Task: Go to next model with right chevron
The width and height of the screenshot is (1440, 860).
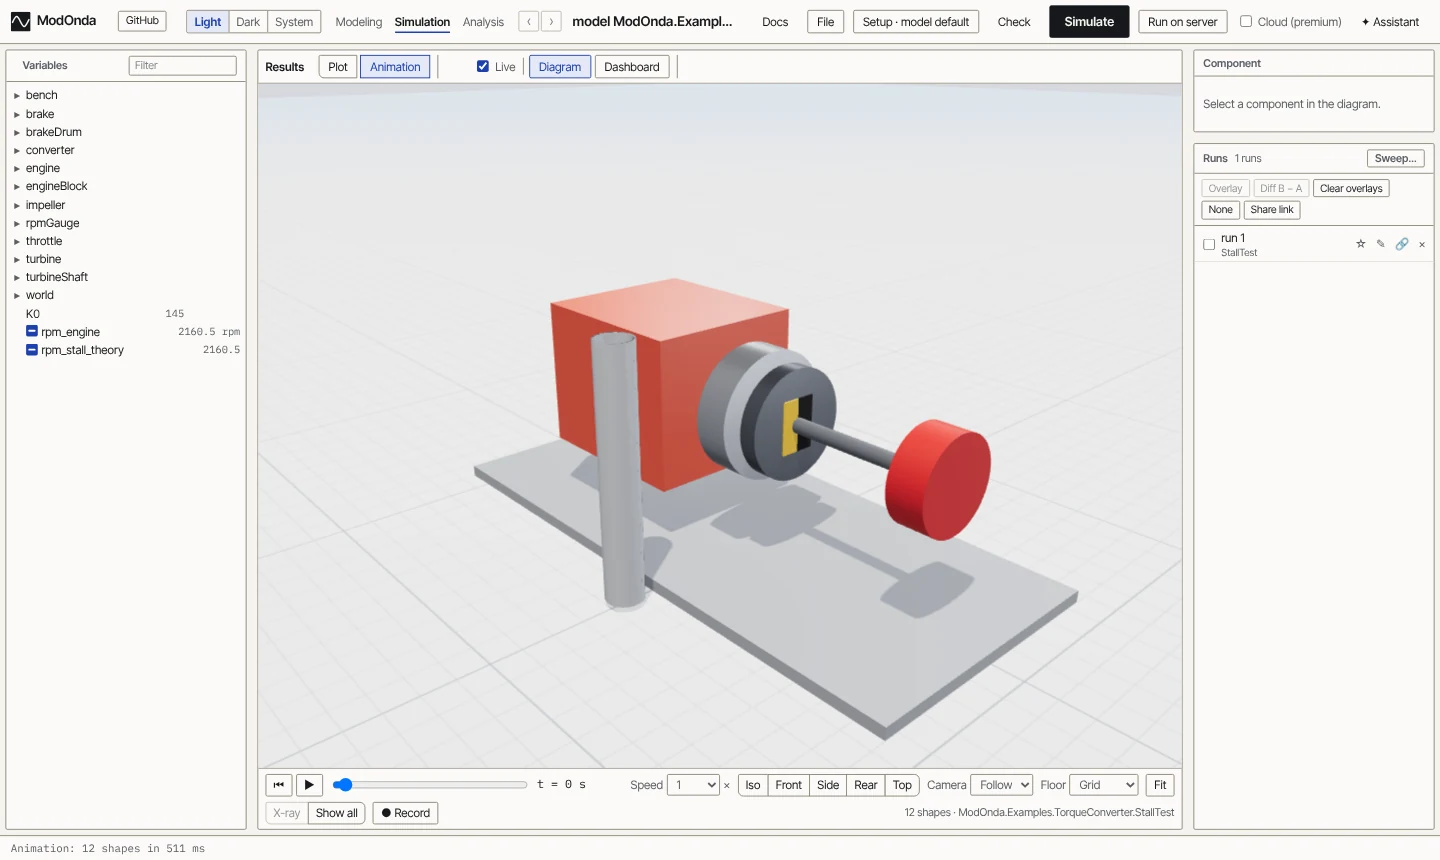Action: [x=551, y=21]
